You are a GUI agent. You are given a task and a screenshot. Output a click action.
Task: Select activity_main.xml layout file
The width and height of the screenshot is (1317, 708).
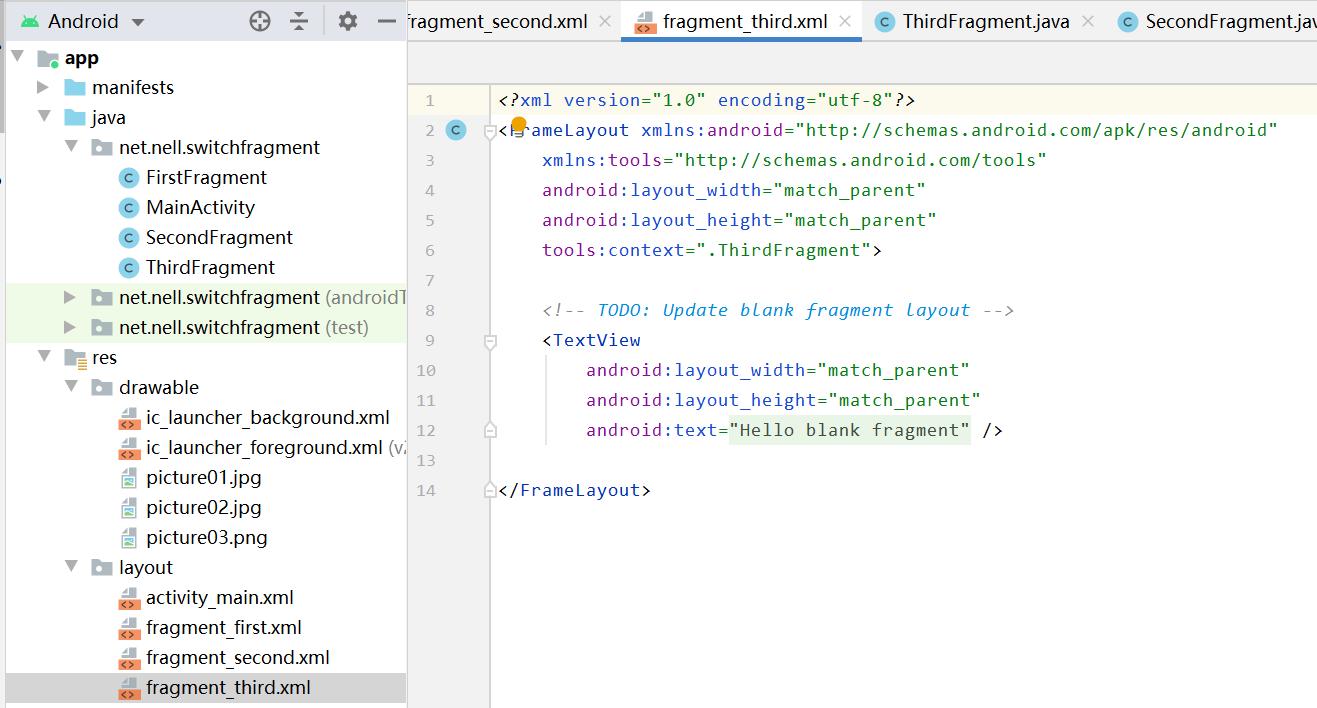click(x=220, y=598)
